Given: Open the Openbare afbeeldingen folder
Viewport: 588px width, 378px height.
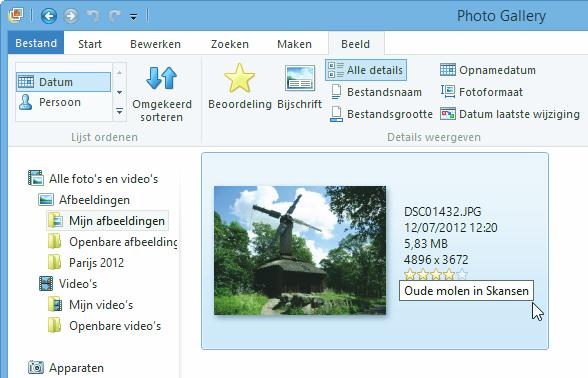Looking at the screenshot, I should (112, 242).
